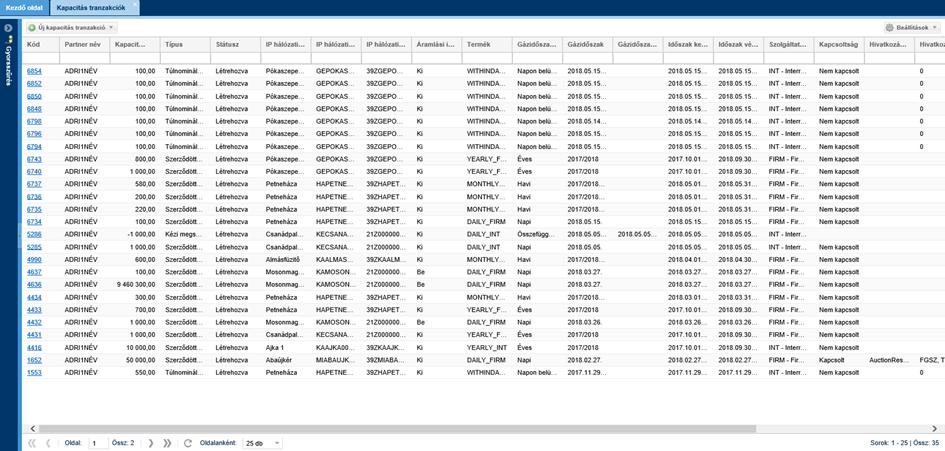
Task: Select the Ajka 1 network point cell
Action: point(286,347)
